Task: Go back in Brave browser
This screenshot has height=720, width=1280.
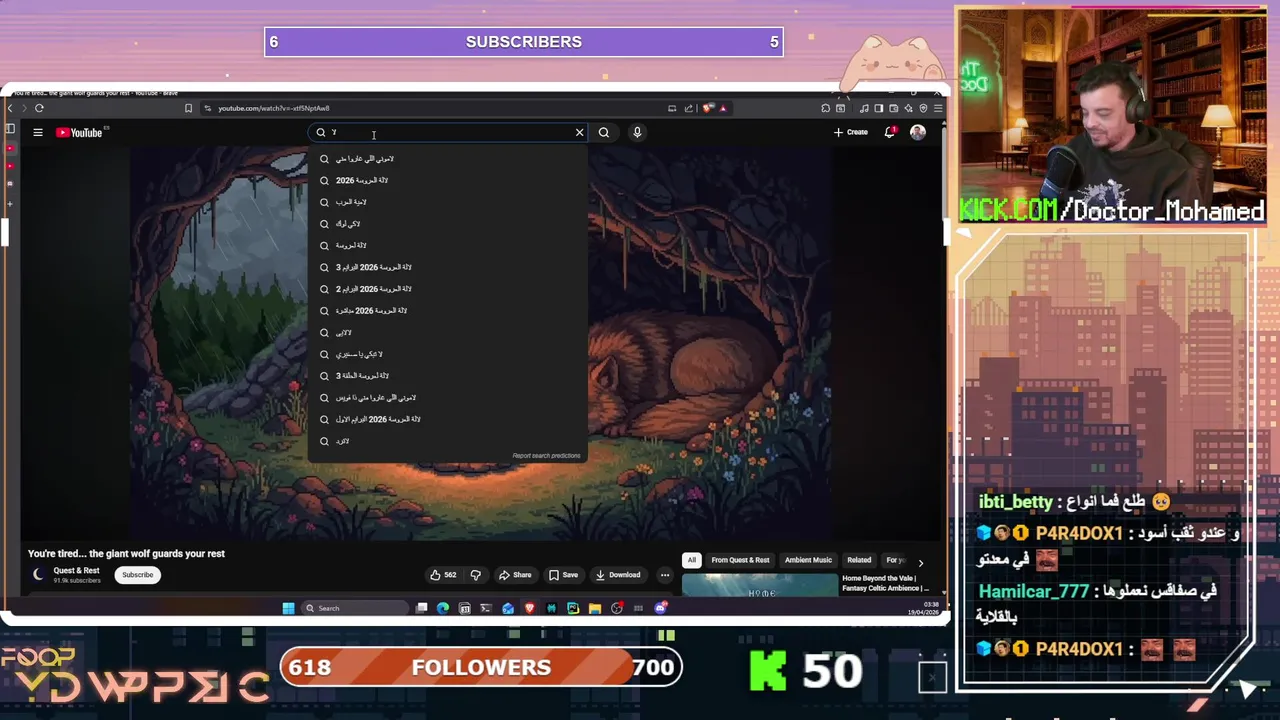Action: (x=11, y=108)
